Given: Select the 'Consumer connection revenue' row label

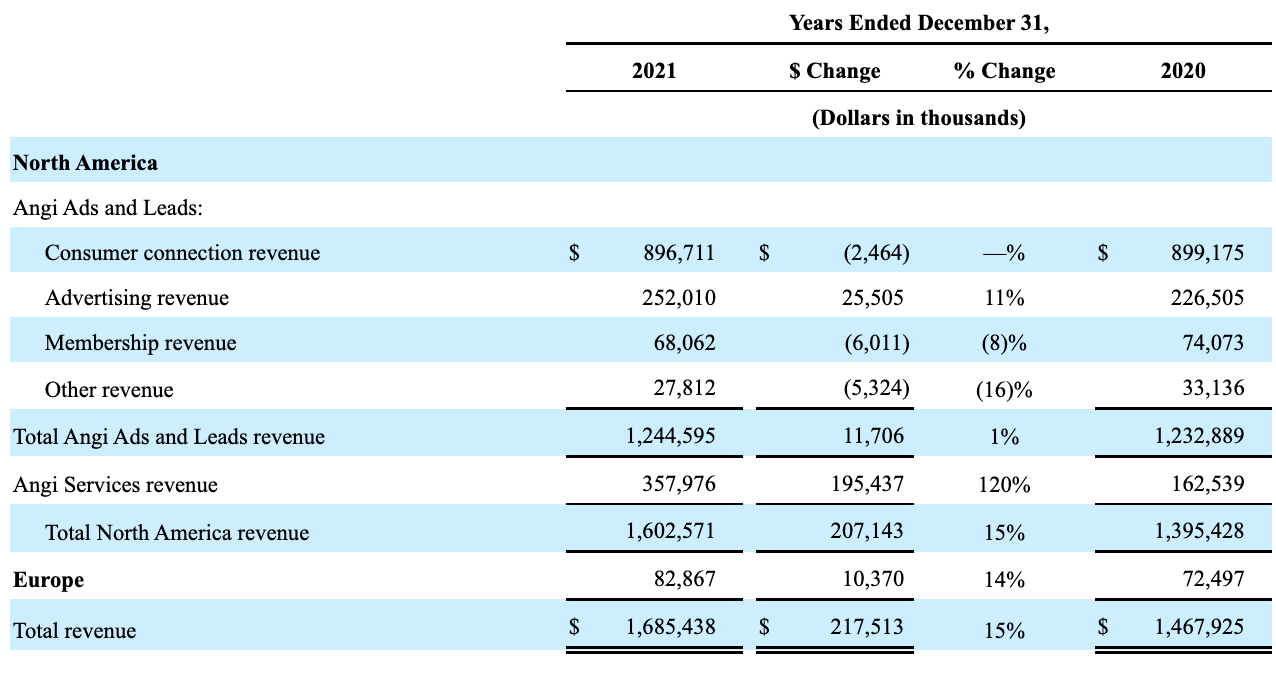Looking at the screenshot, I should tap(182, 252).
